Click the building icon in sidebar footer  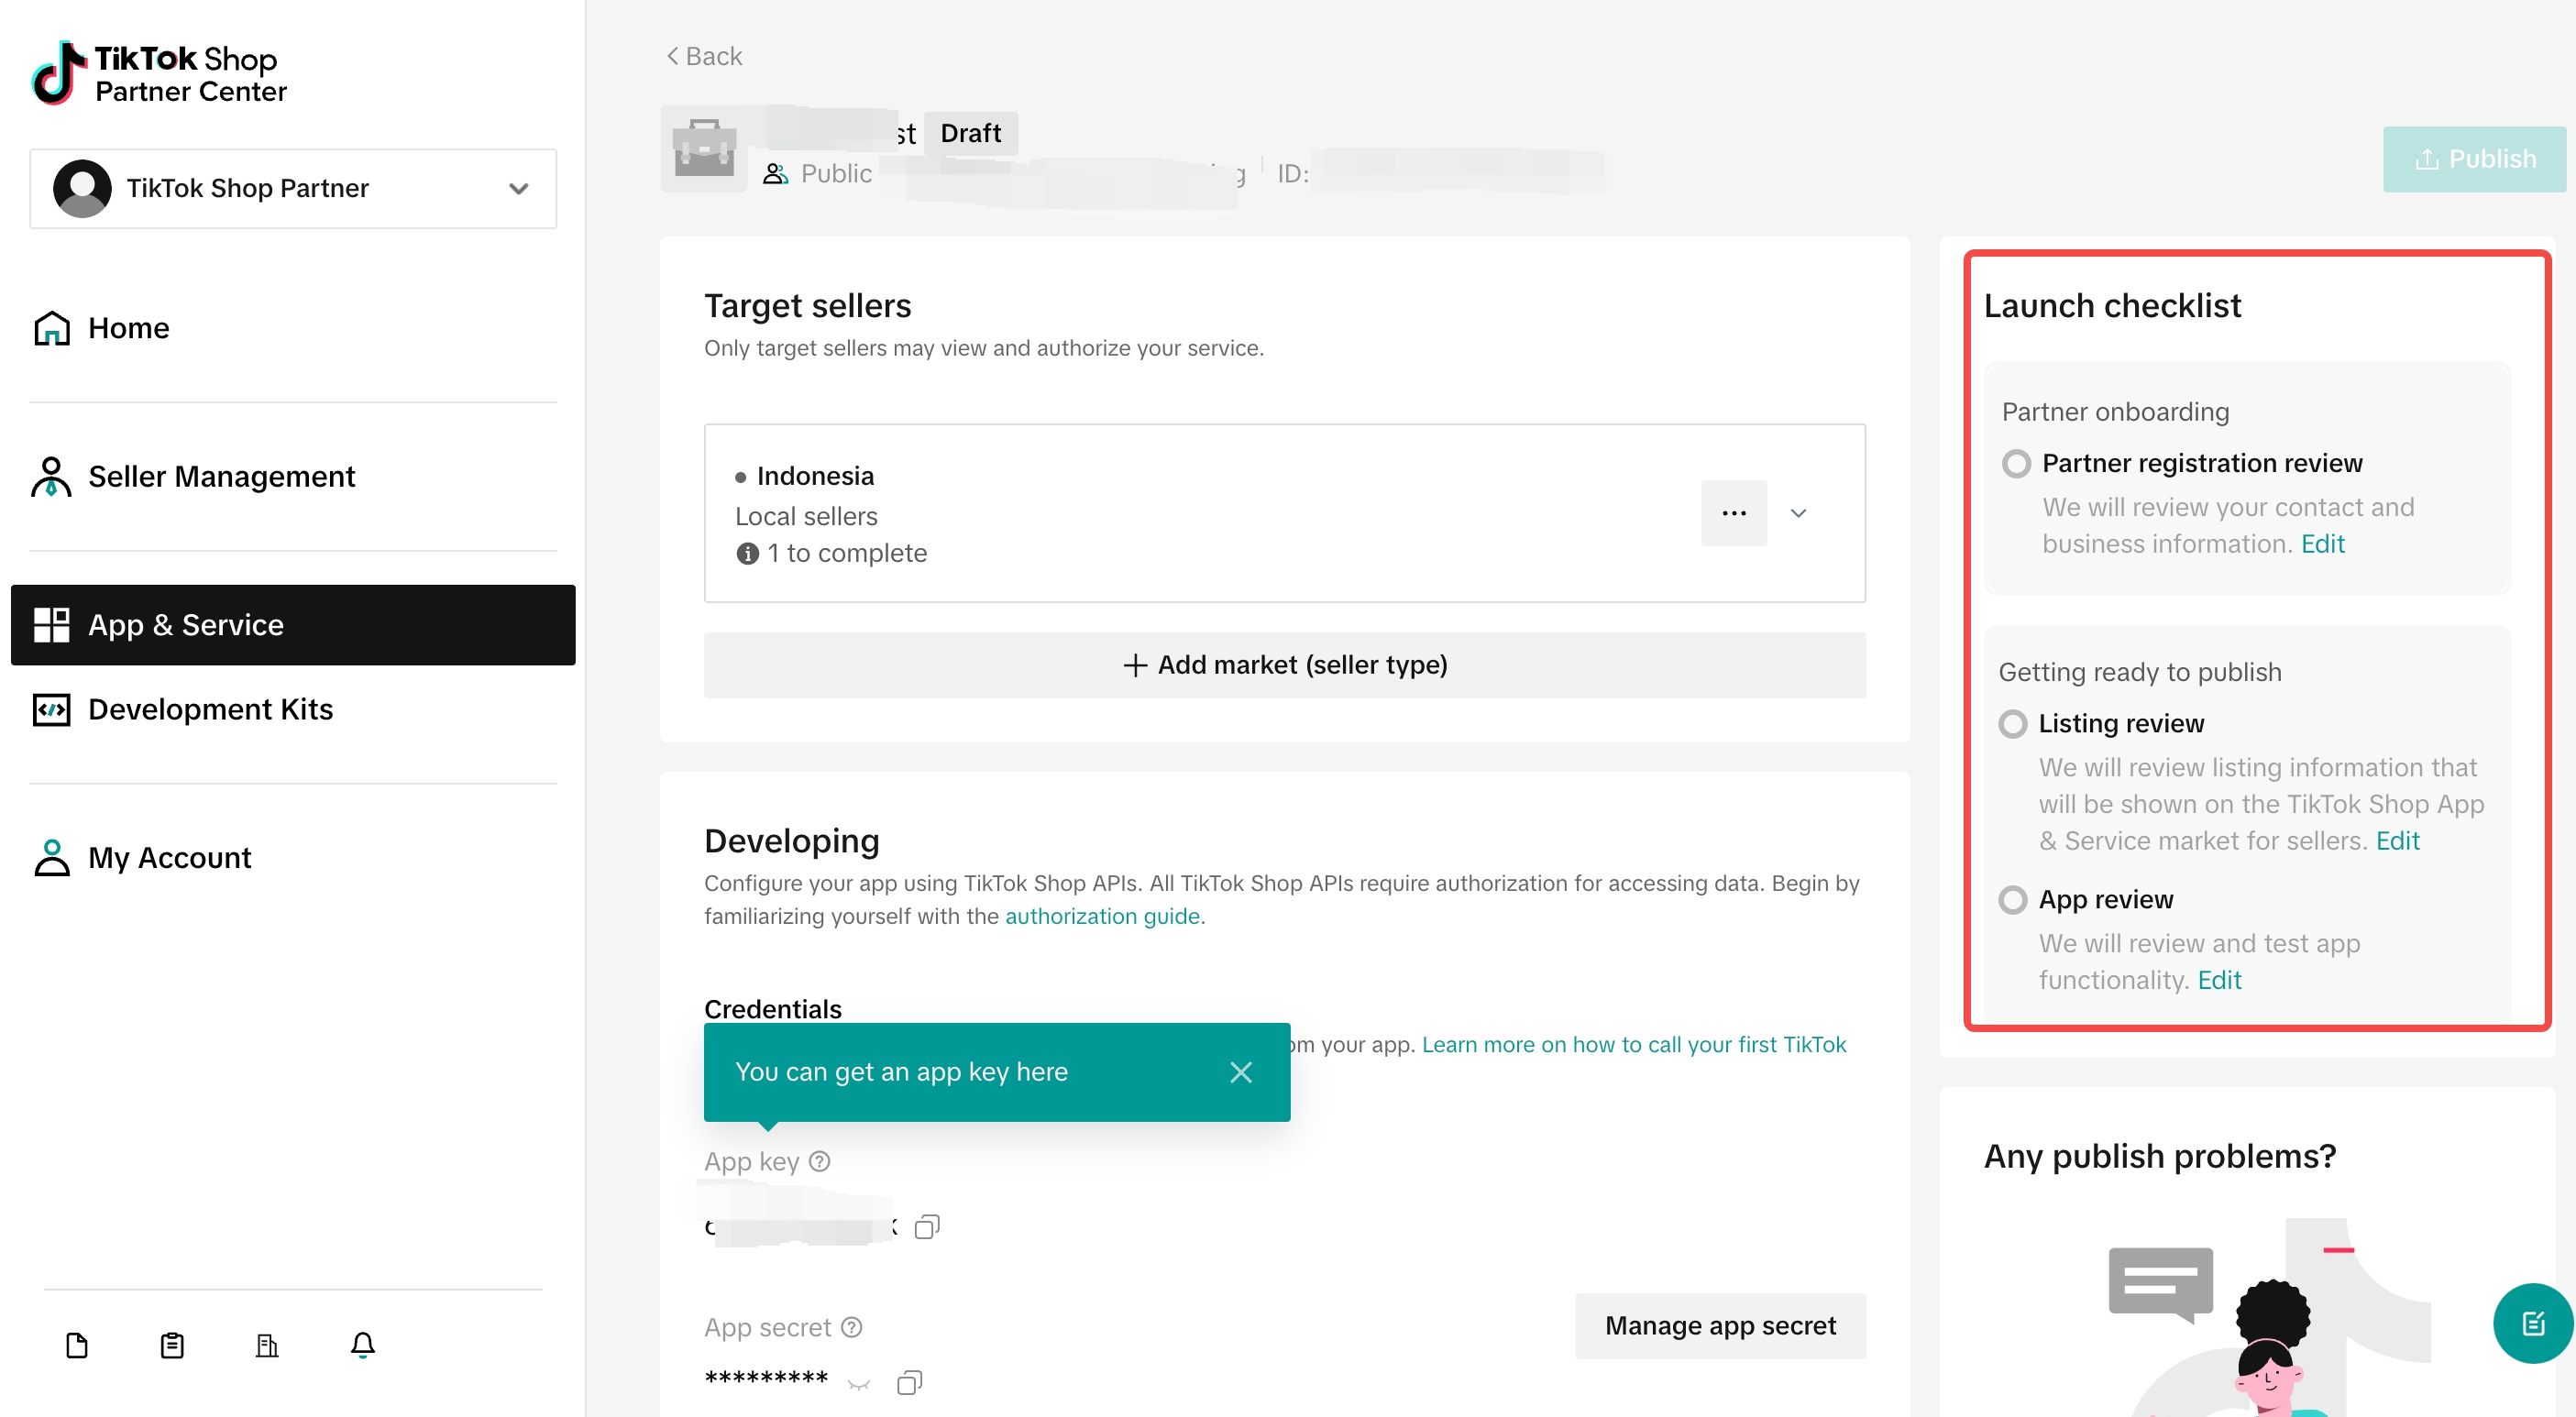pyautogui.click(x=267, y=1345)
